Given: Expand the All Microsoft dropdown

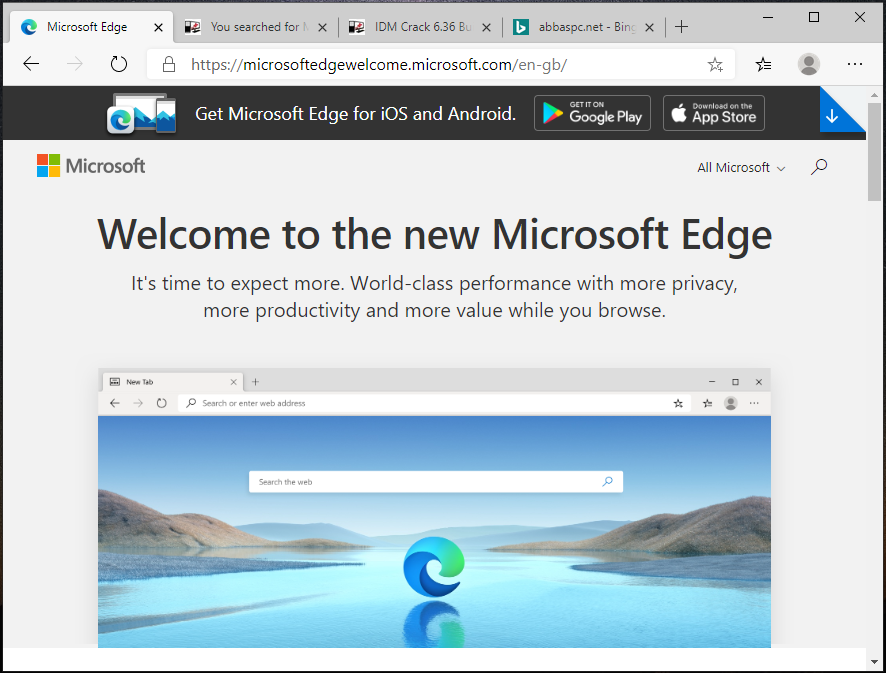Looking at the screenshot, I should [x=741, y=168].
